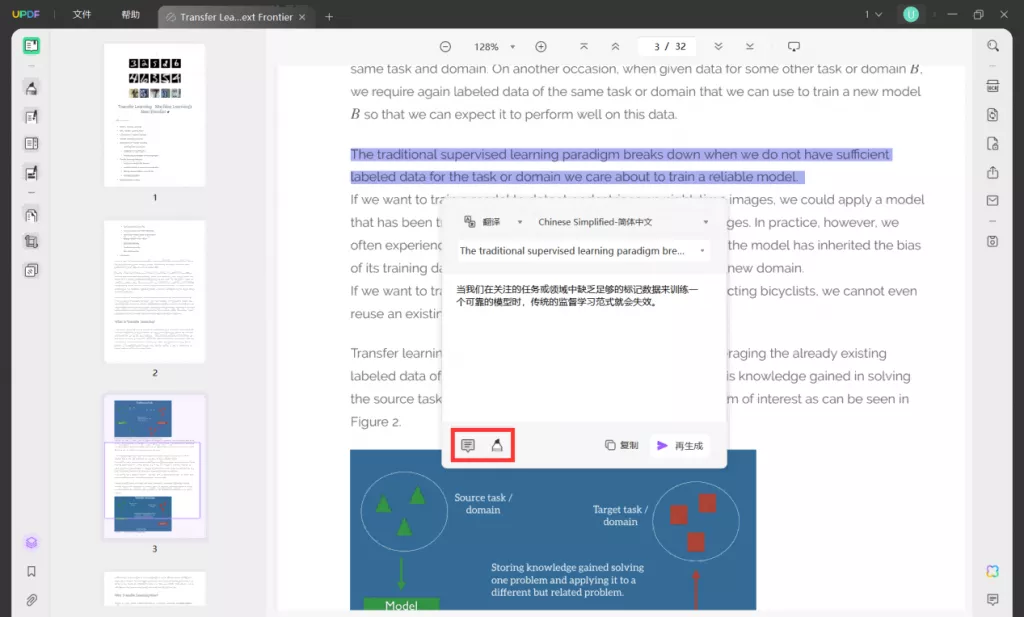Click the Figure 2 transfer learning diagram
The width and height of the screenshot is (1024, 617).
pyautogui.click(x=553, y=530)
